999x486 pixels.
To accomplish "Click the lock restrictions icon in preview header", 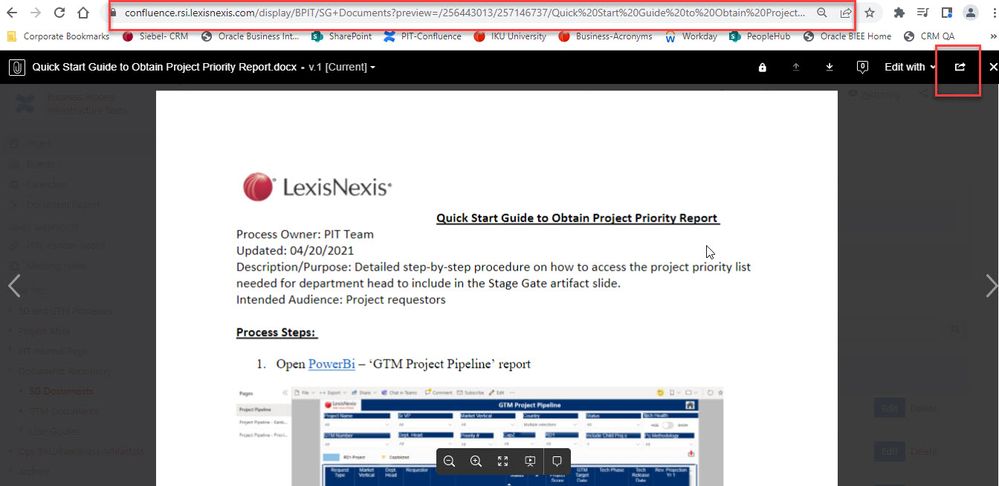I will pyautogui.click(x=762, y=67).
